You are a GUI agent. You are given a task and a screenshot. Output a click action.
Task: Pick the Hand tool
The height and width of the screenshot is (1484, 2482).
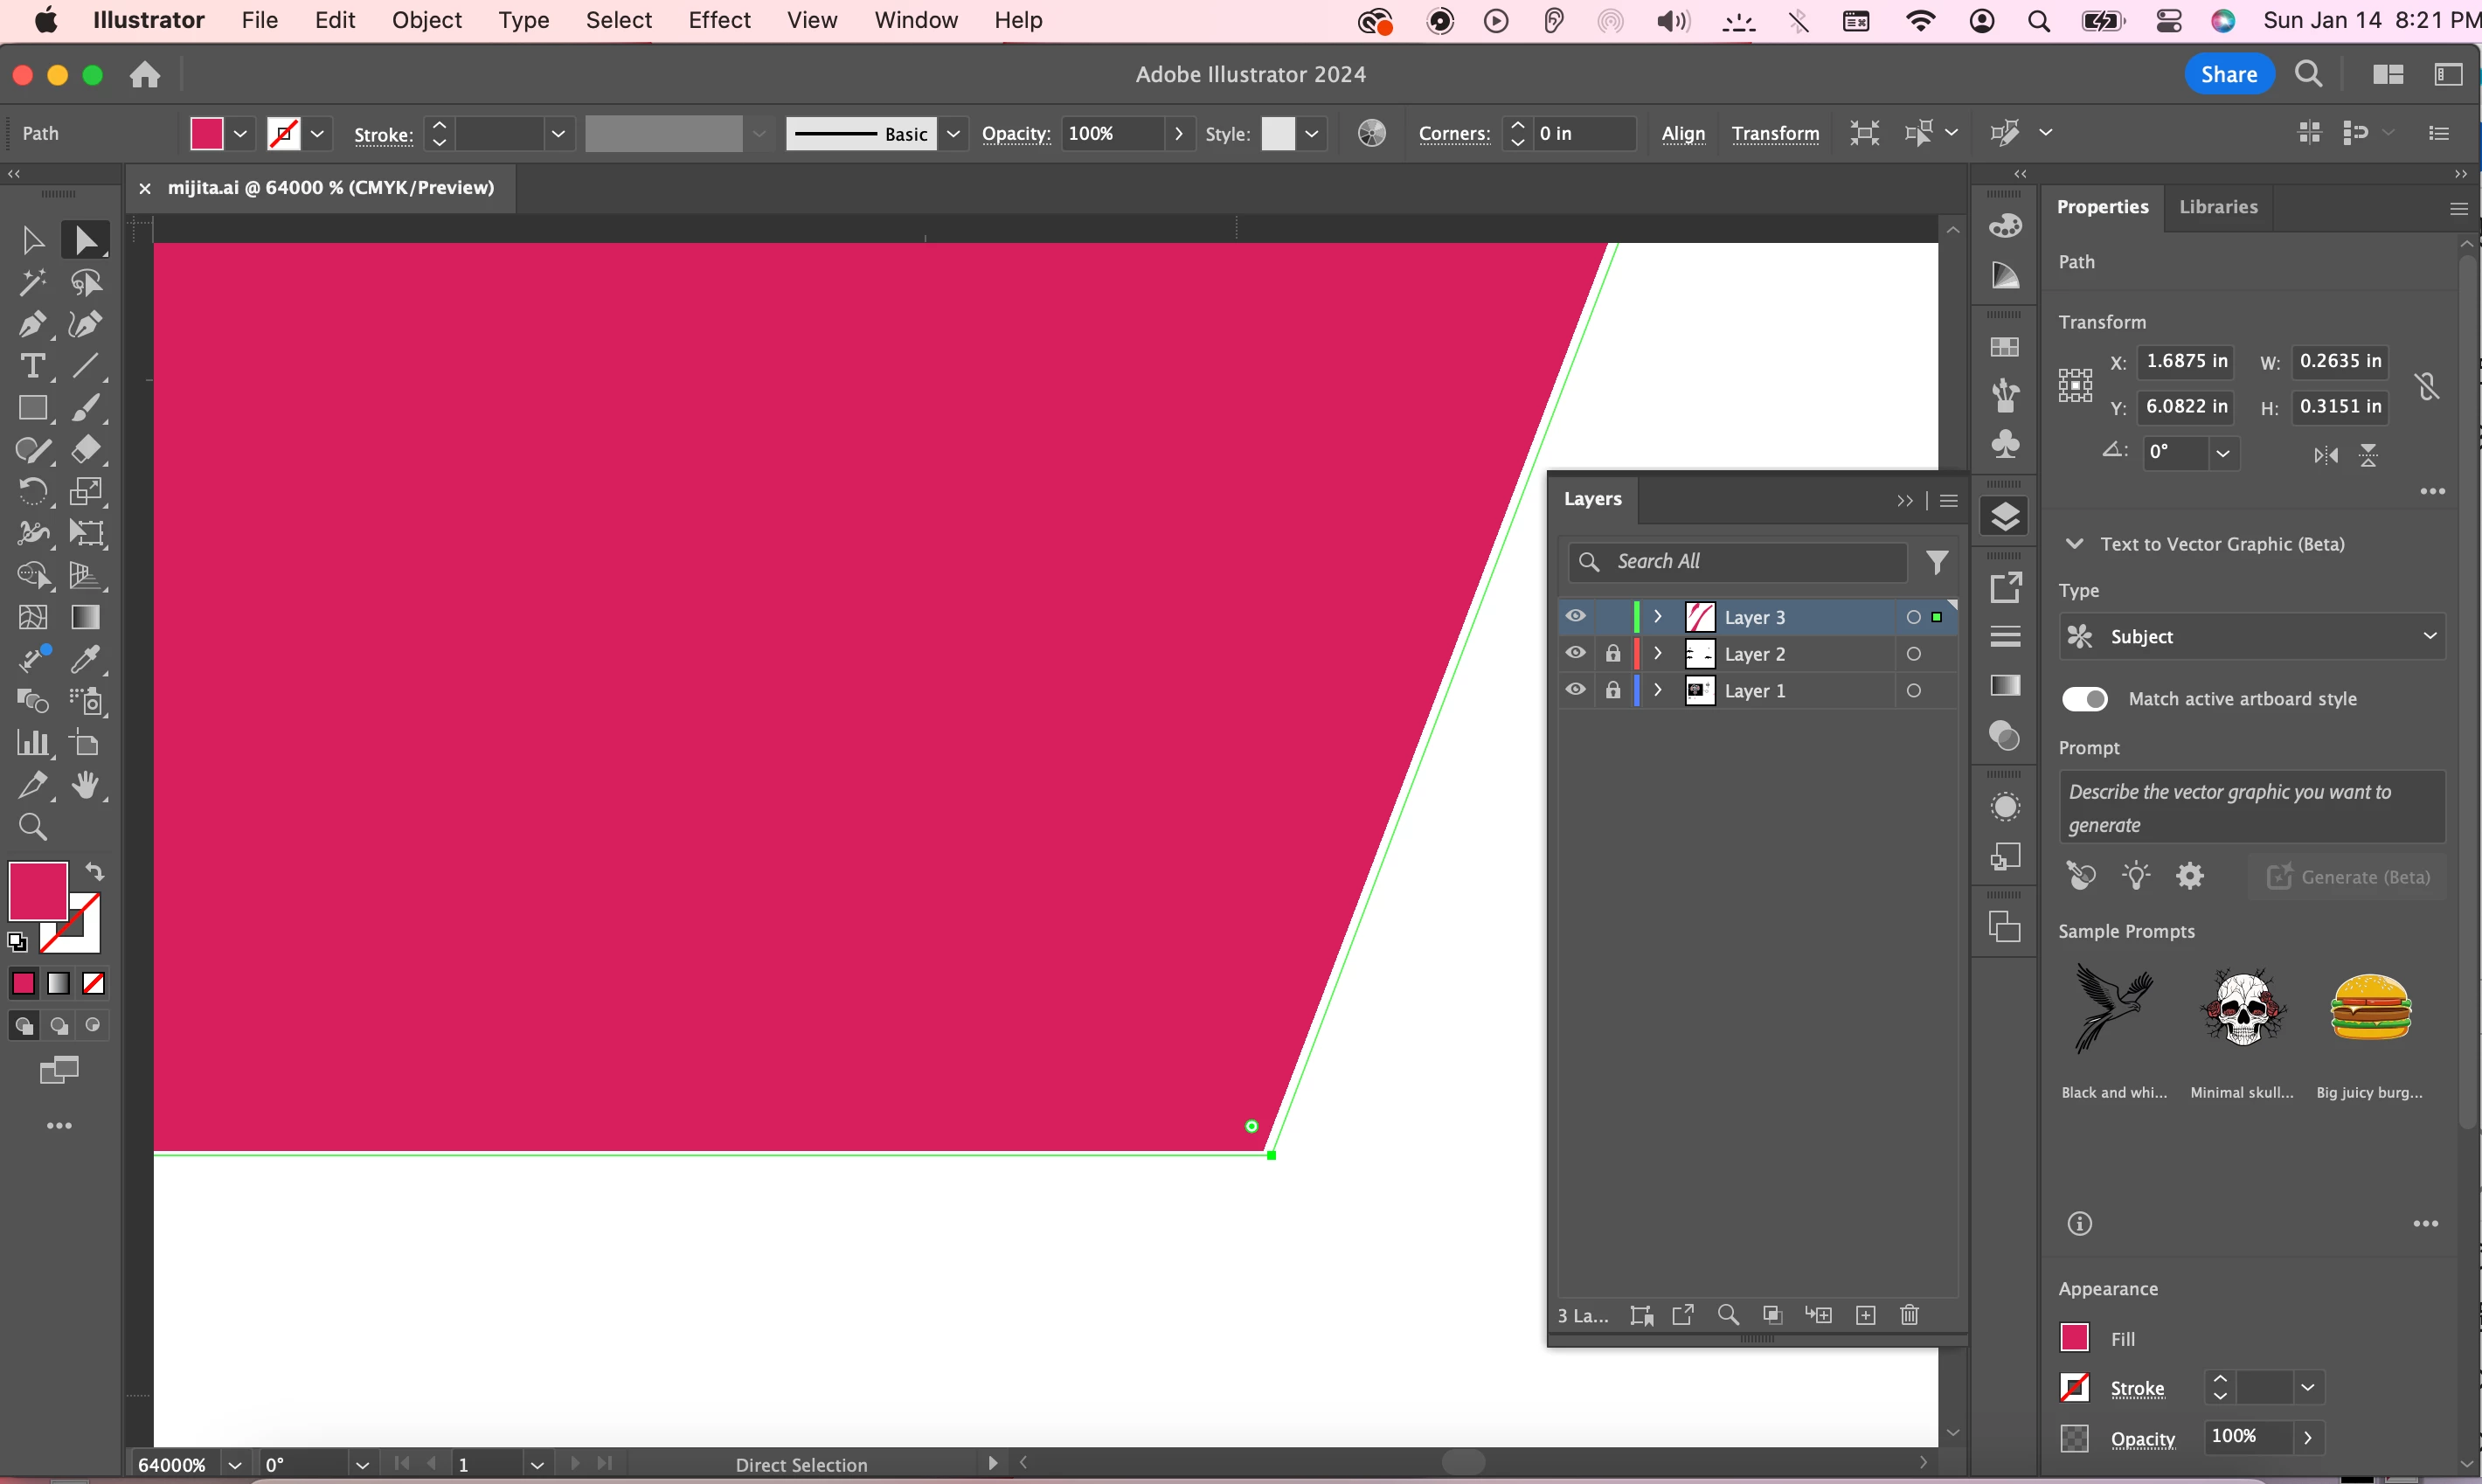[x=86, y=785]
